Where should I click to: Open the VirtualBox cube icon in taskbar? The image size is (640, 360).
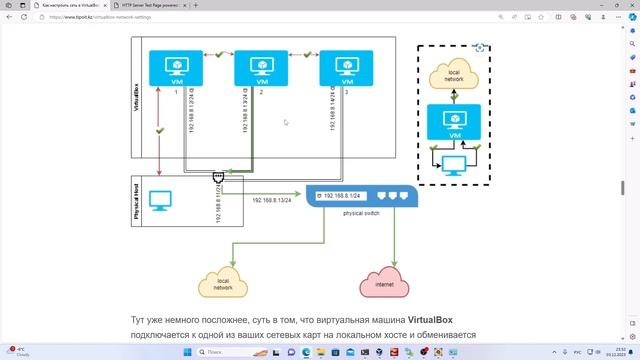(x=379, y=352)
